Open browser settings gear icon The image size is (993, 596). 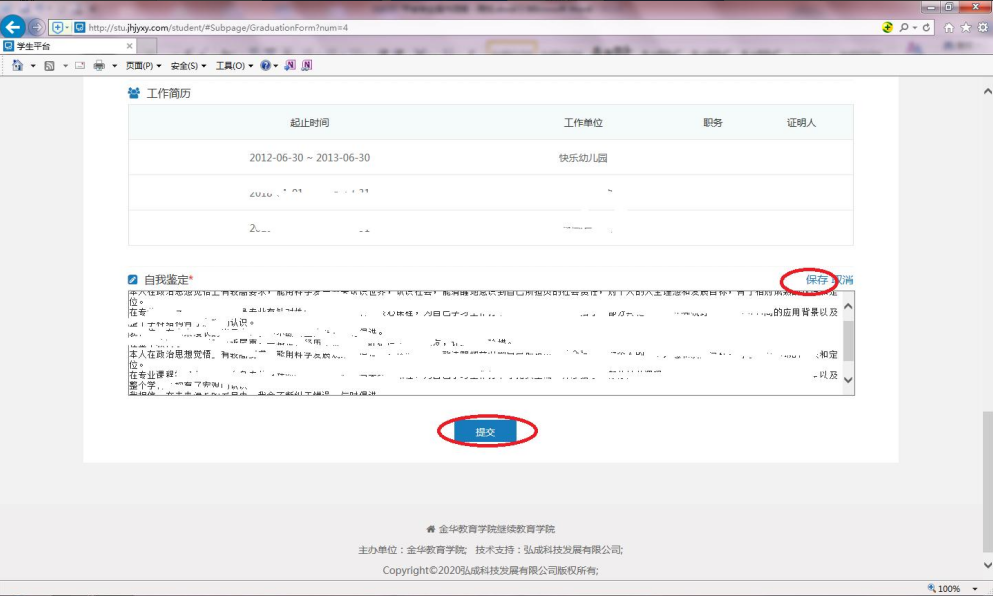[x=981, y=27]
